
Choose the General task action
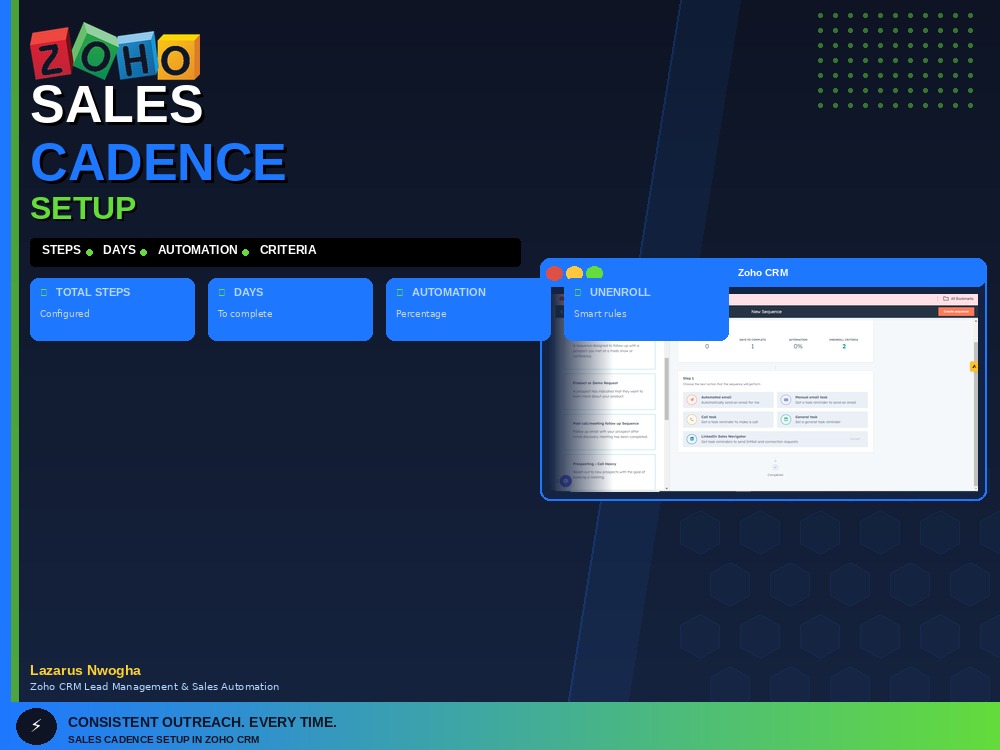tap(822, 420)
